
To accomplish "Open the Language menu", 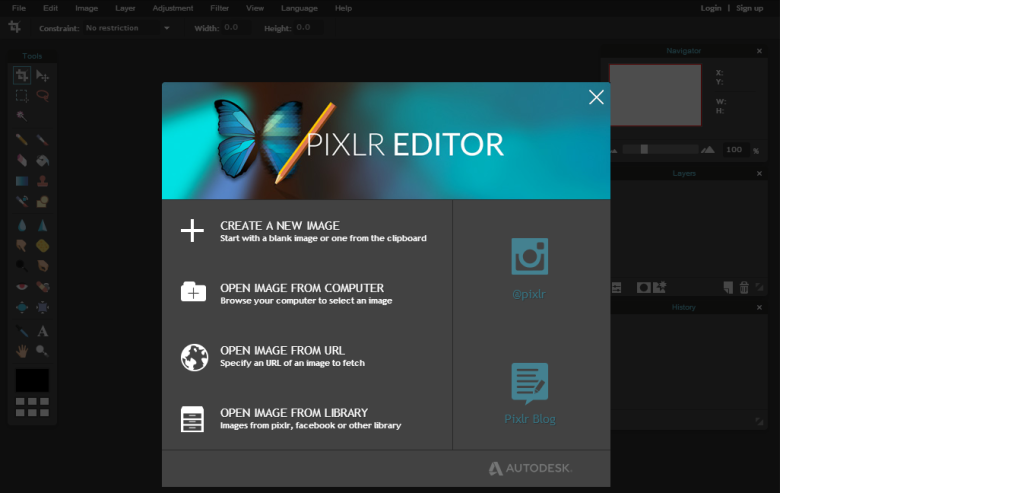I will pyautogui.click(x=299, y=8).
